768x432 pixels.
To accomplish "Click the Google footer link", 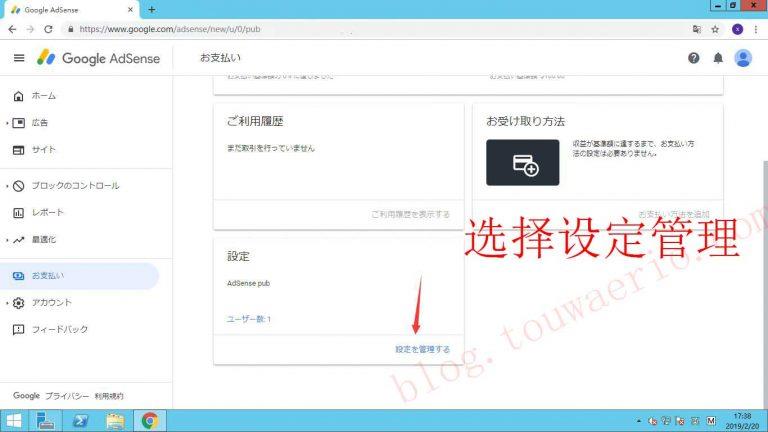I will tap(26, 395).
